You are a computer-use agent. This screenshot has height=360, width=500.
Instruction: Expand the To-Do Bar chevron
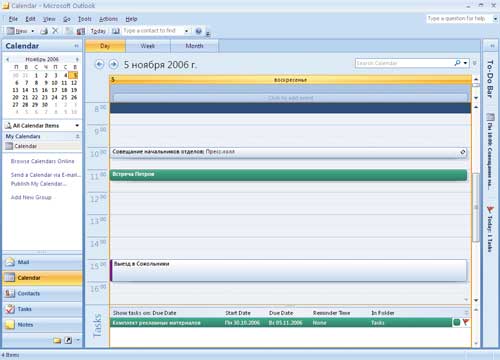(492, 46)
